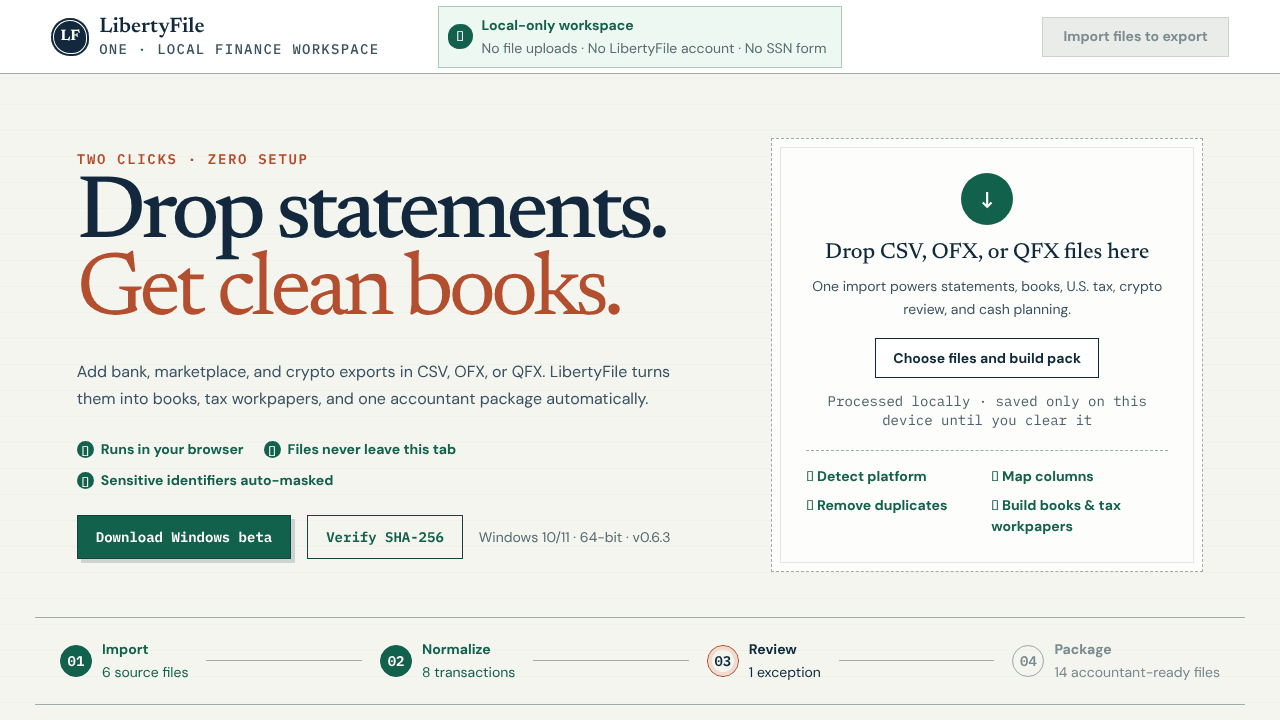Viewport: 1280px width, 720px height.
Task: Click the '6 source files' text
Action: [145, 673]
